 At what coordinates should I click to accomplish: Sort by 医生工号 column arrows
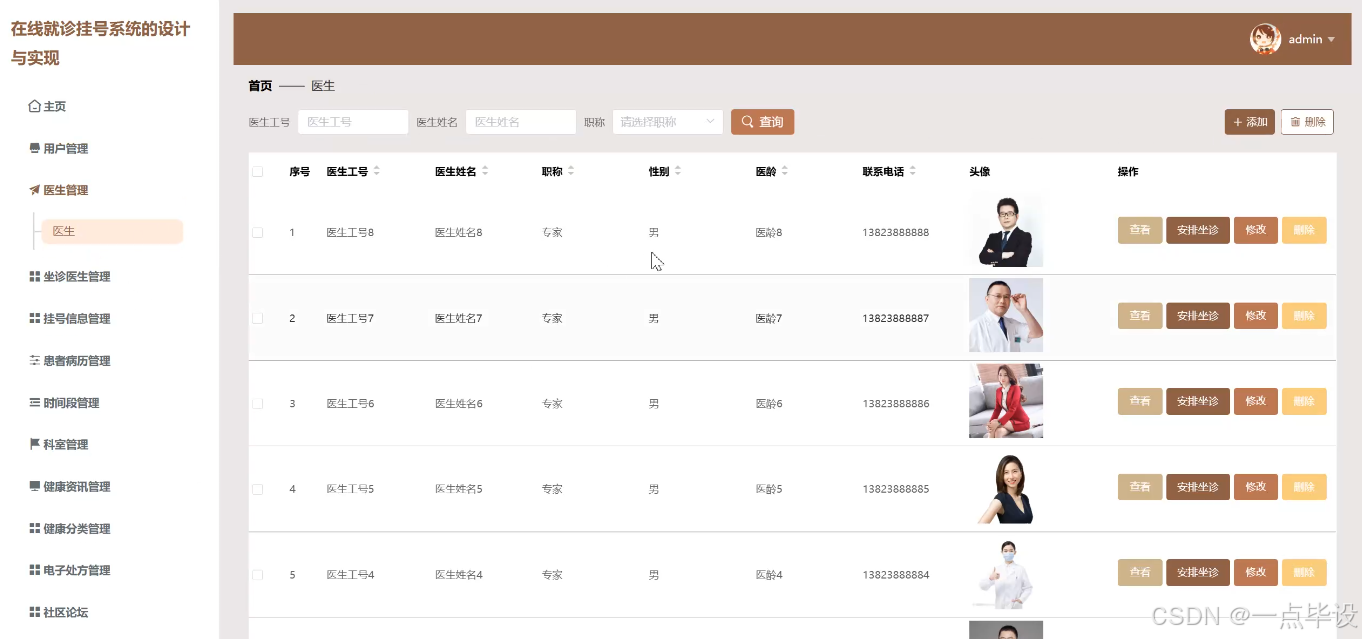click(x=377, y=171)
